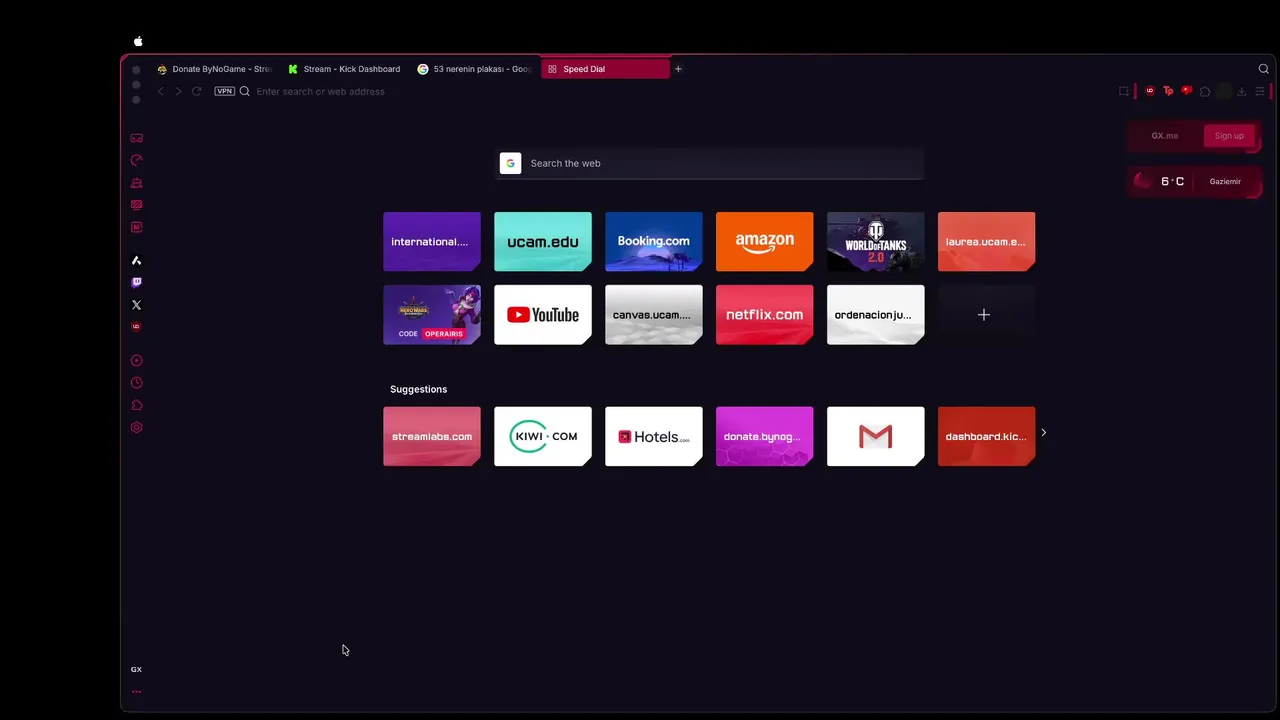Click the Suggestions heading
The image size is (1280, 720).
click(418, 389)
